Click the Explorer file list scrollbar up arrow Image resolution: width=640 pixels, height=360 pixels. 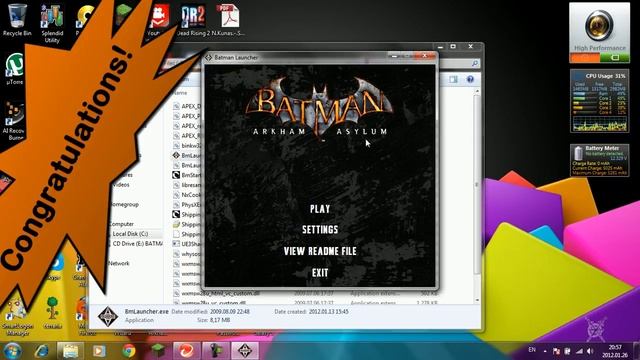click(477, 92)
